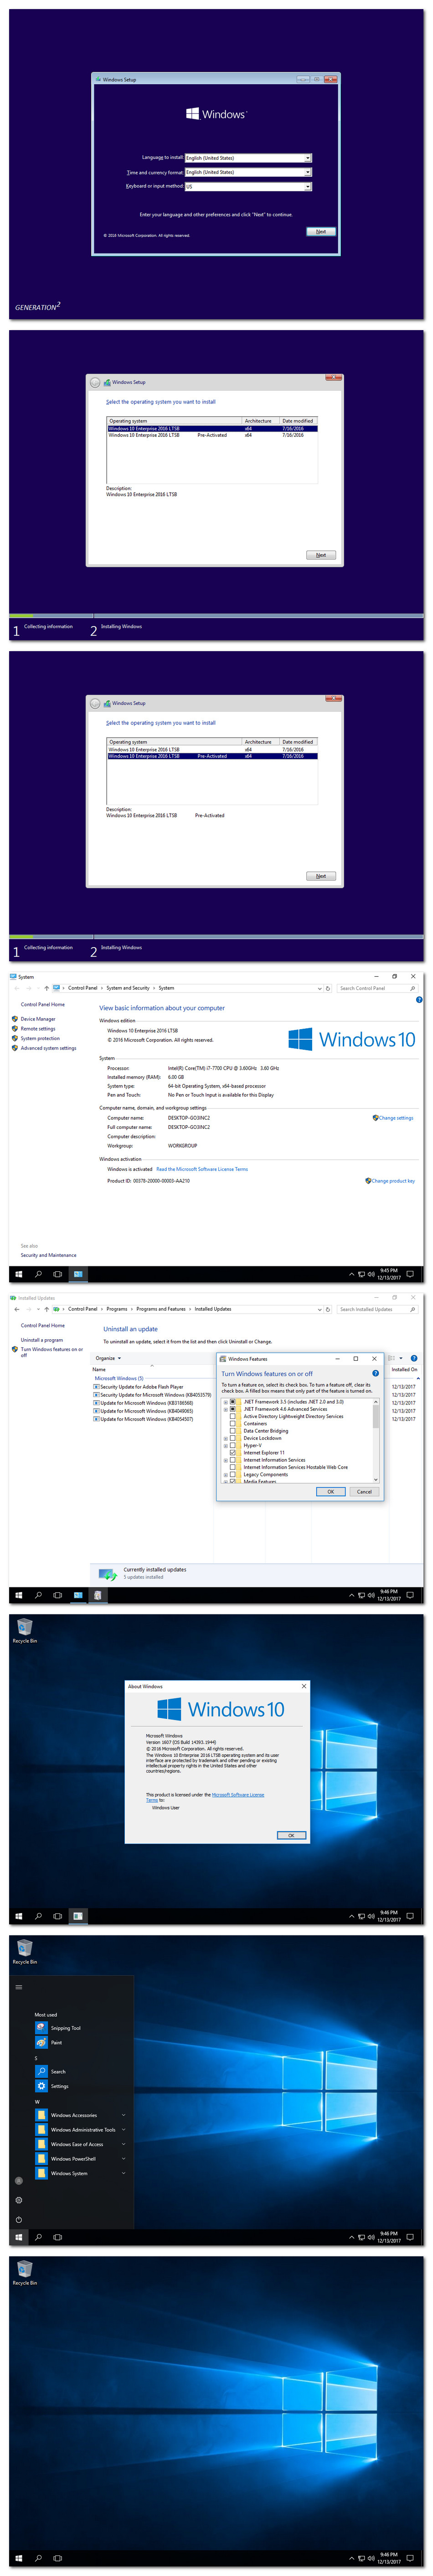Click Cancel in the Windows Features dialog
Viewport: 433px width, 2576px height.
364,1491
